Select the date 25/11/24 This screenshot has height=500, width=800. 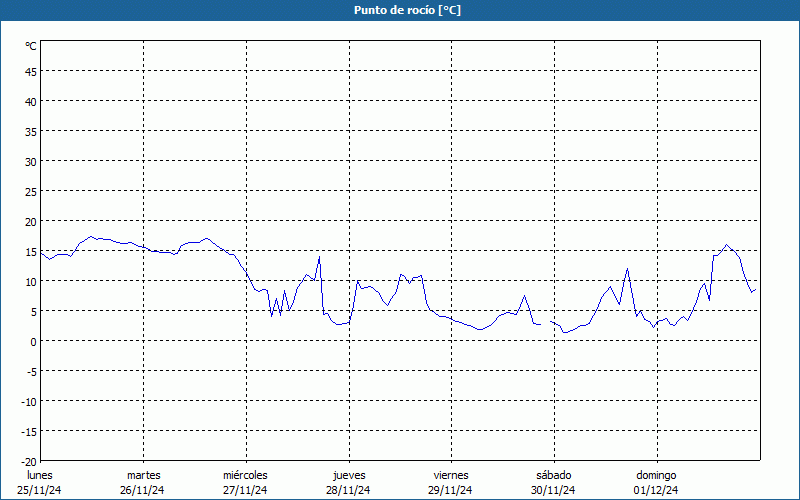click(40, 490)
